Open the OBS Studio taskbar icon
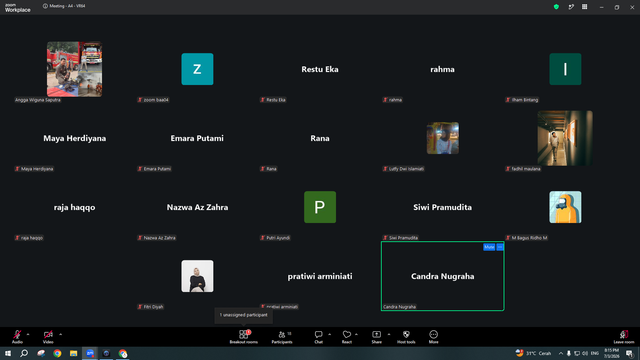This screenshot has width=640, height=360. point(106,353)
